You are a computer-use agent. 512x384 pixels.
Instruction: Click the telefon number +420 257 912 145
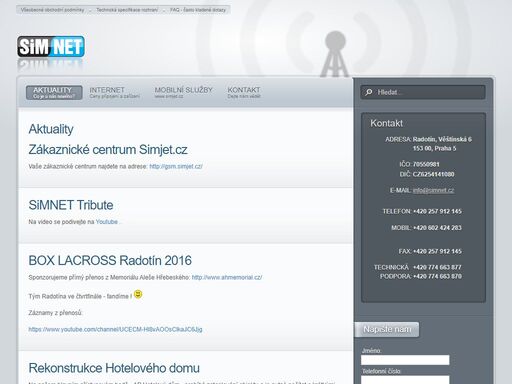tap(437, 211)
